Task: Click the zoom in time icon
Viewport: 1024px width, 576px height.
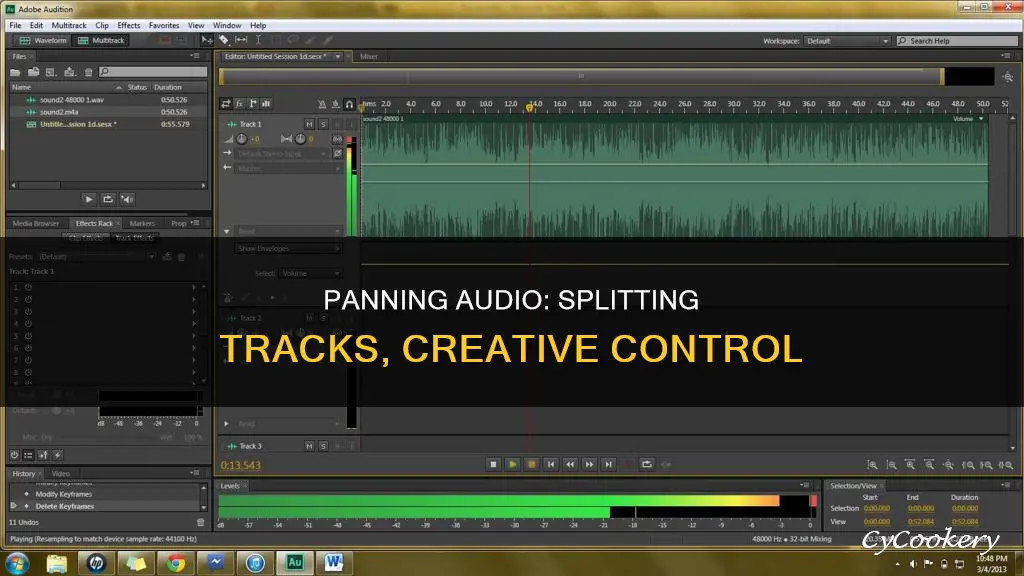Action: pyautogui.click(x=910, y=465)
